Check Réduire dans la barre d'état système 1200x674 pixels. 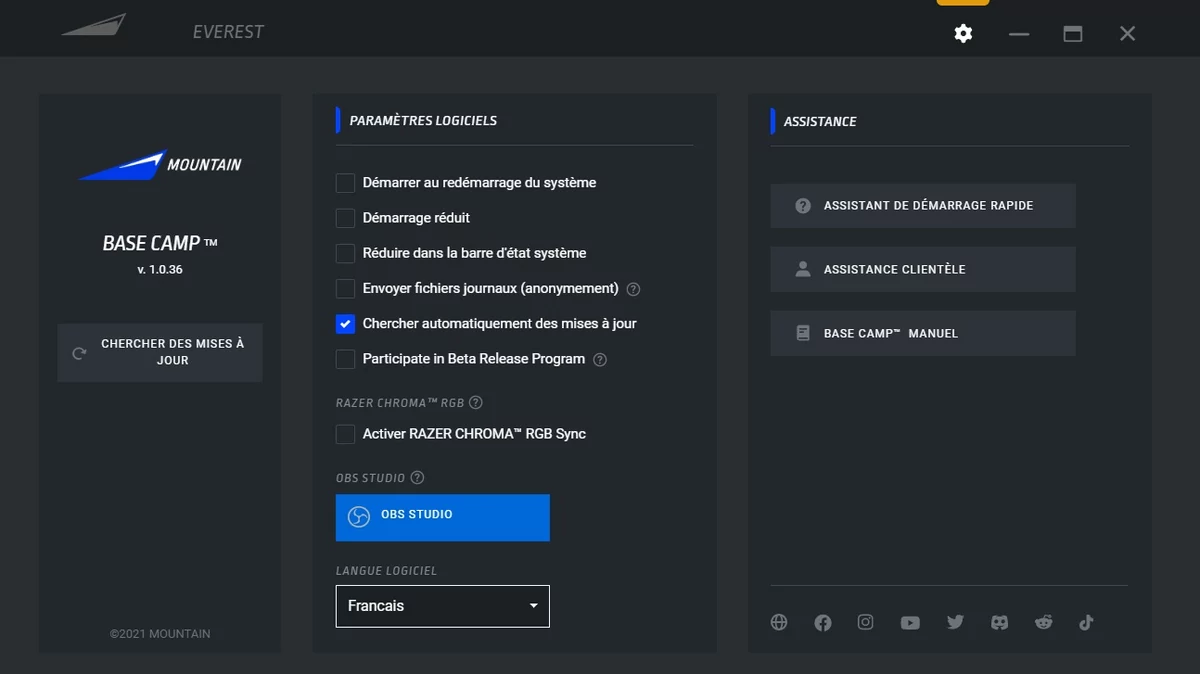pyautogui.click(x=345, y=253)
